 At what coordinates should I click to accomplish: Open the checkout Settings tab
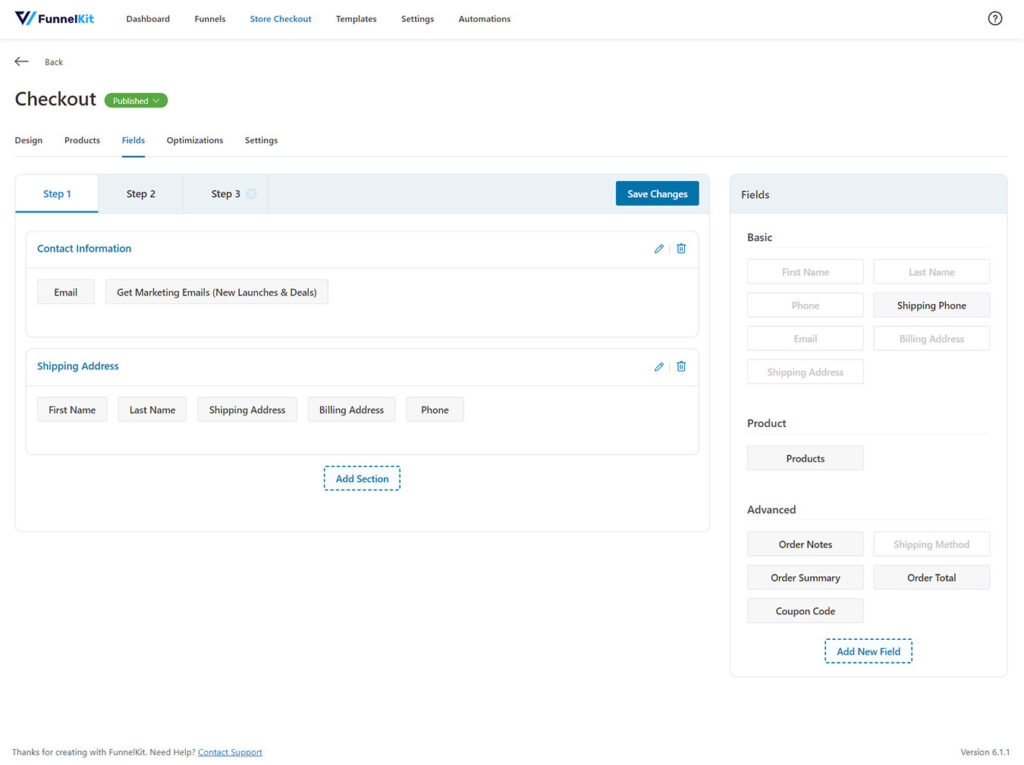click(261, 140)
